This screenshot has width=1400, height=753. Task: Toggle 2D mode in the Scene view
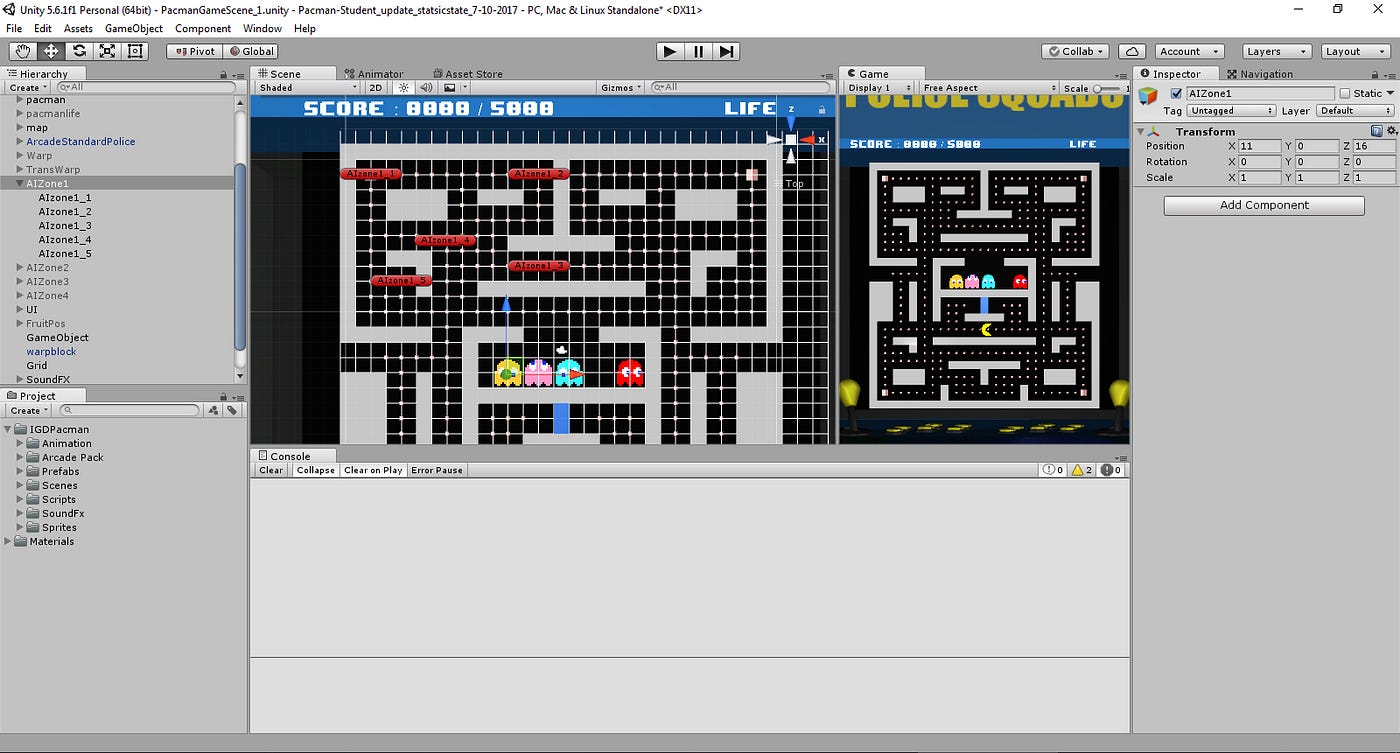click(375, 87)
